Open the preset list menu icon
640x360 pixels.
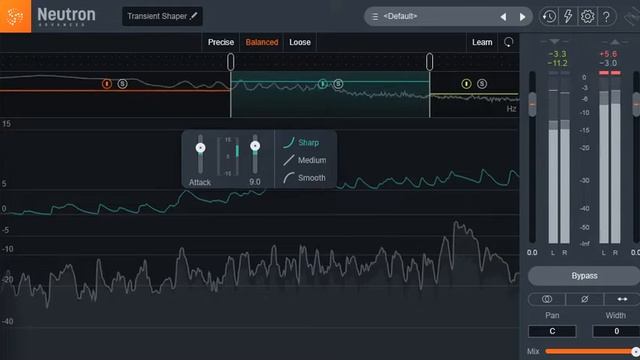pyautogui.click(x=375, y=17)
